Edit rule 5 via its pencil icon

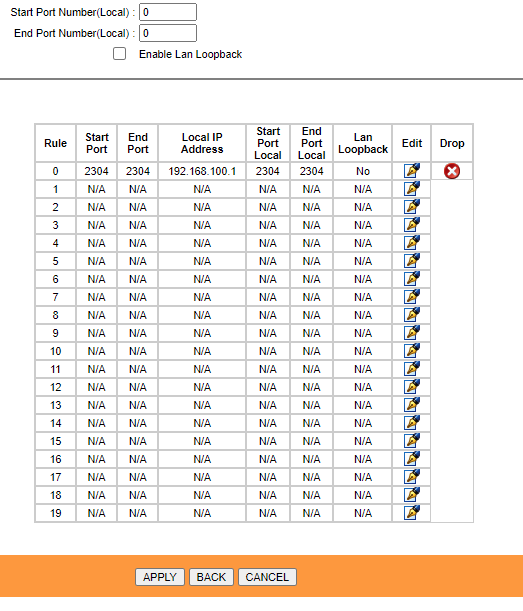click(412, 261)
